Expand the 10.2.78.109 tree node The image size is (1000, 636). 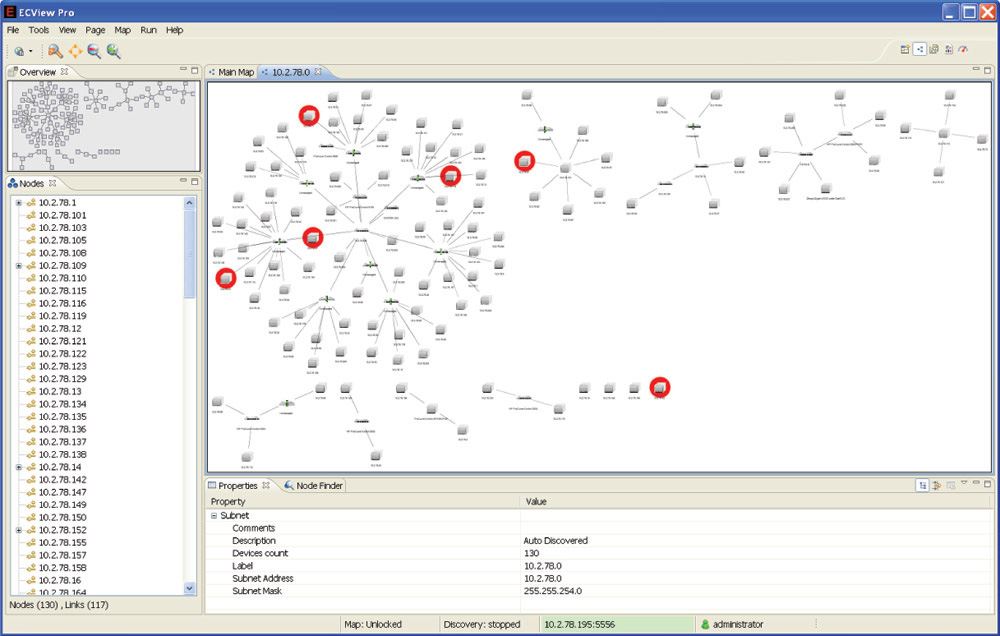[x=18, y=265]
